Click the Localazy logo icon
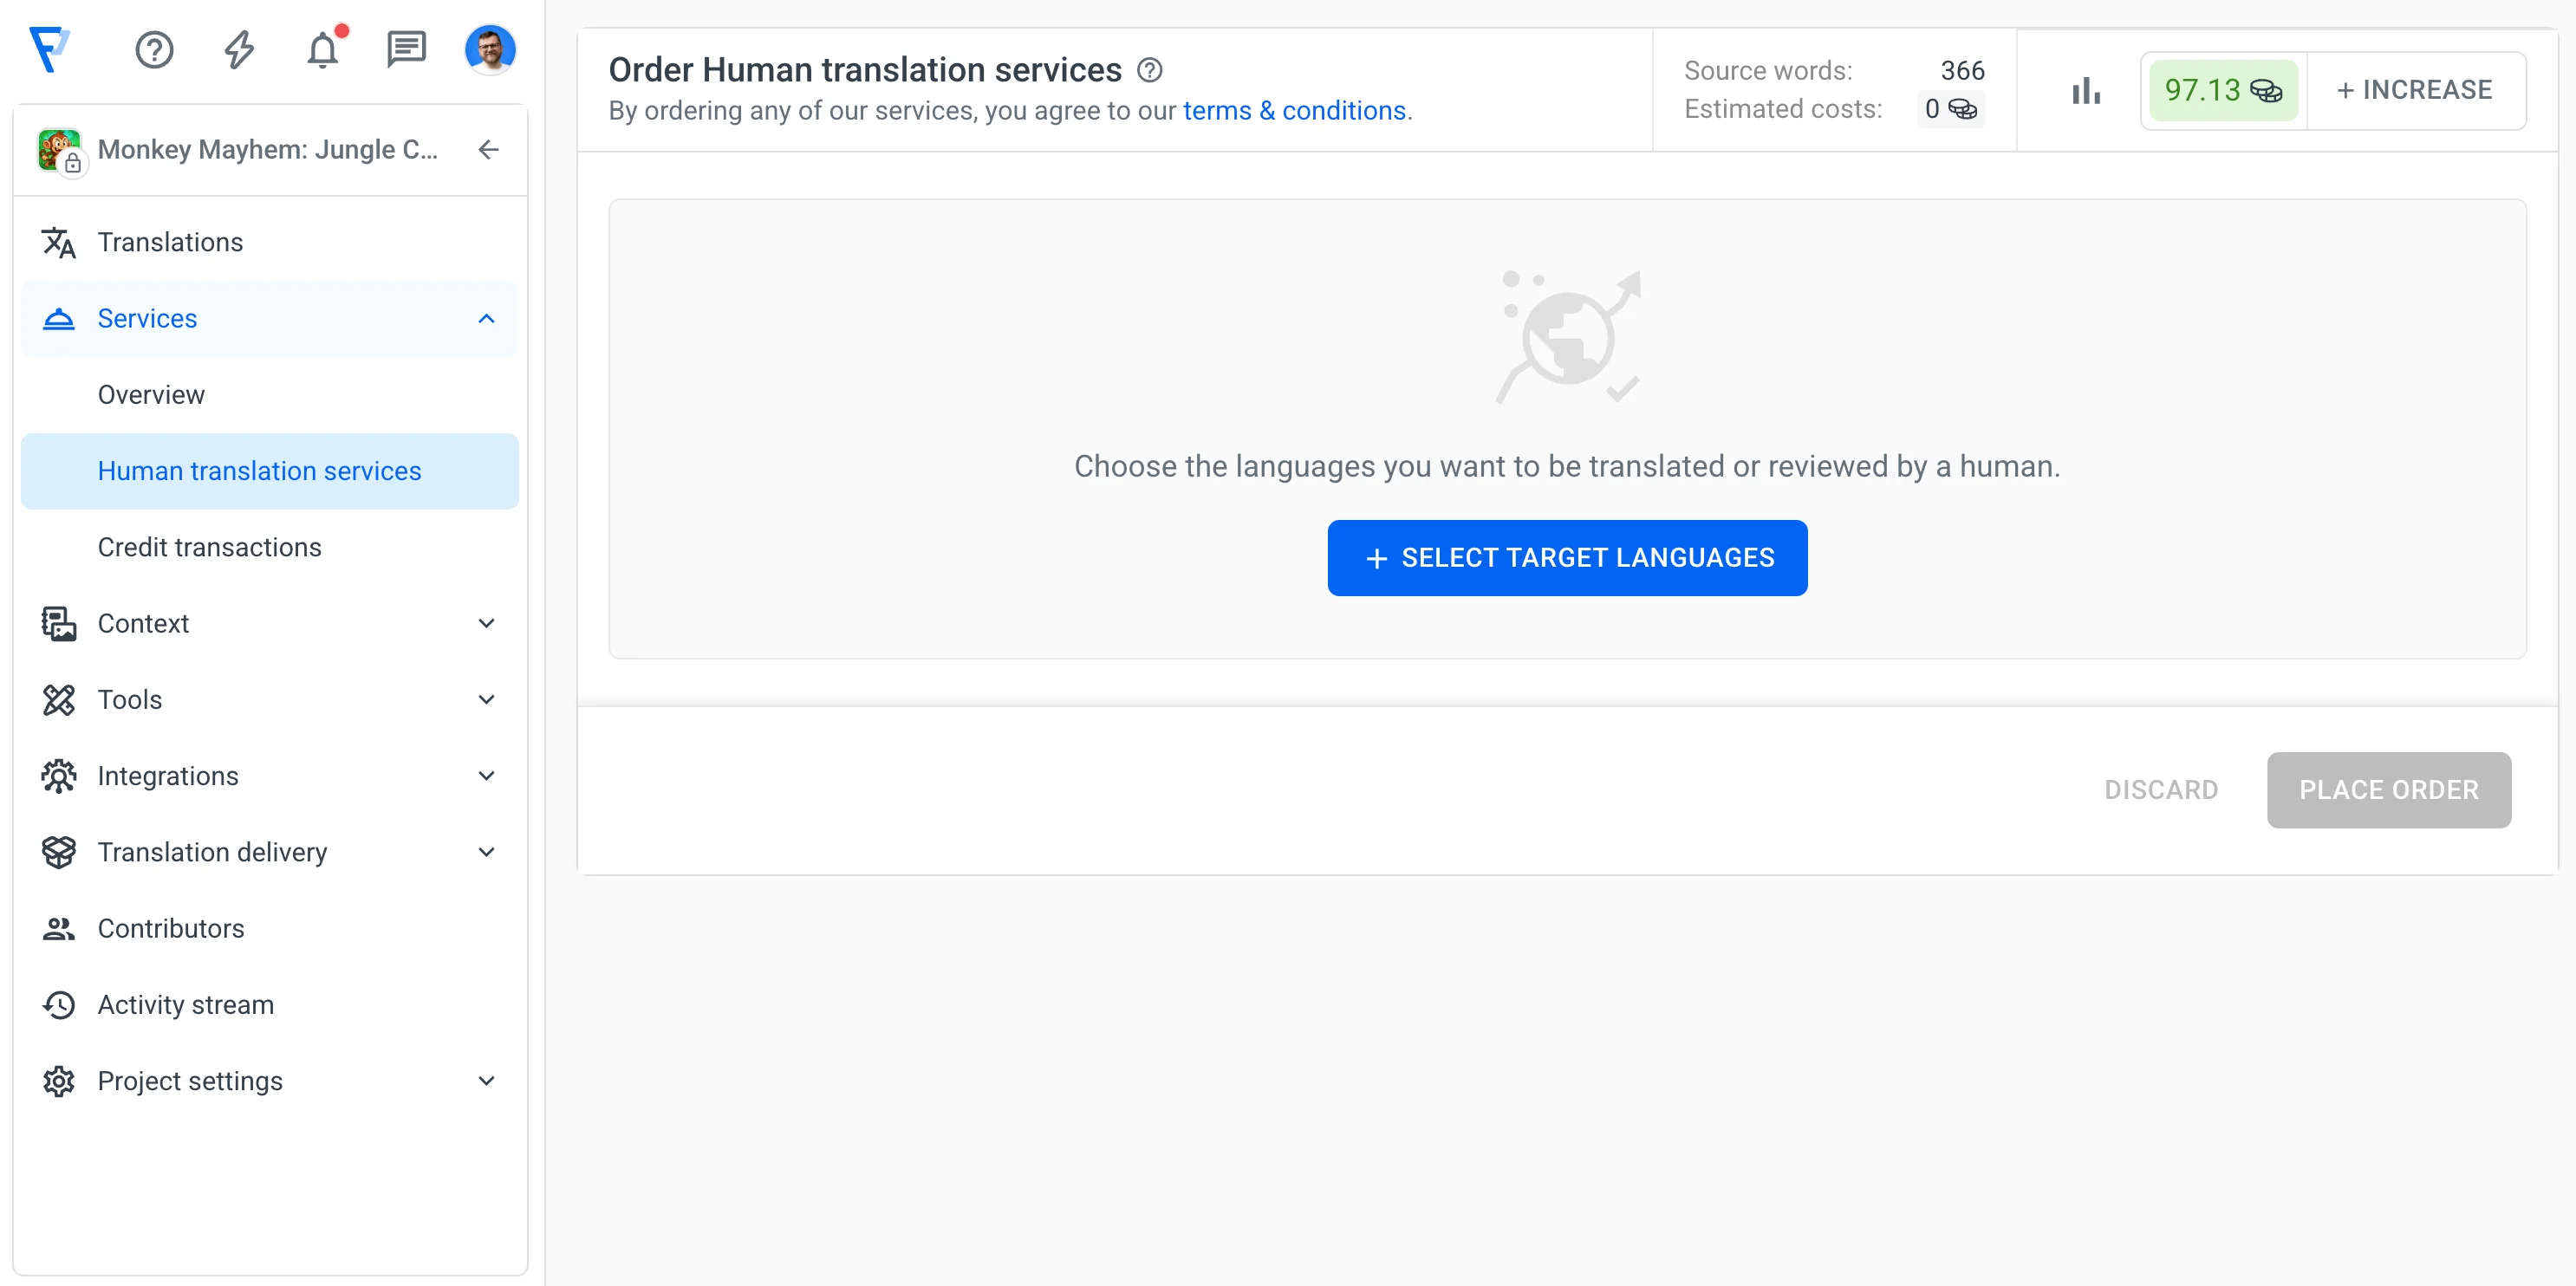 pyautogui.click(x=50, y=49)
